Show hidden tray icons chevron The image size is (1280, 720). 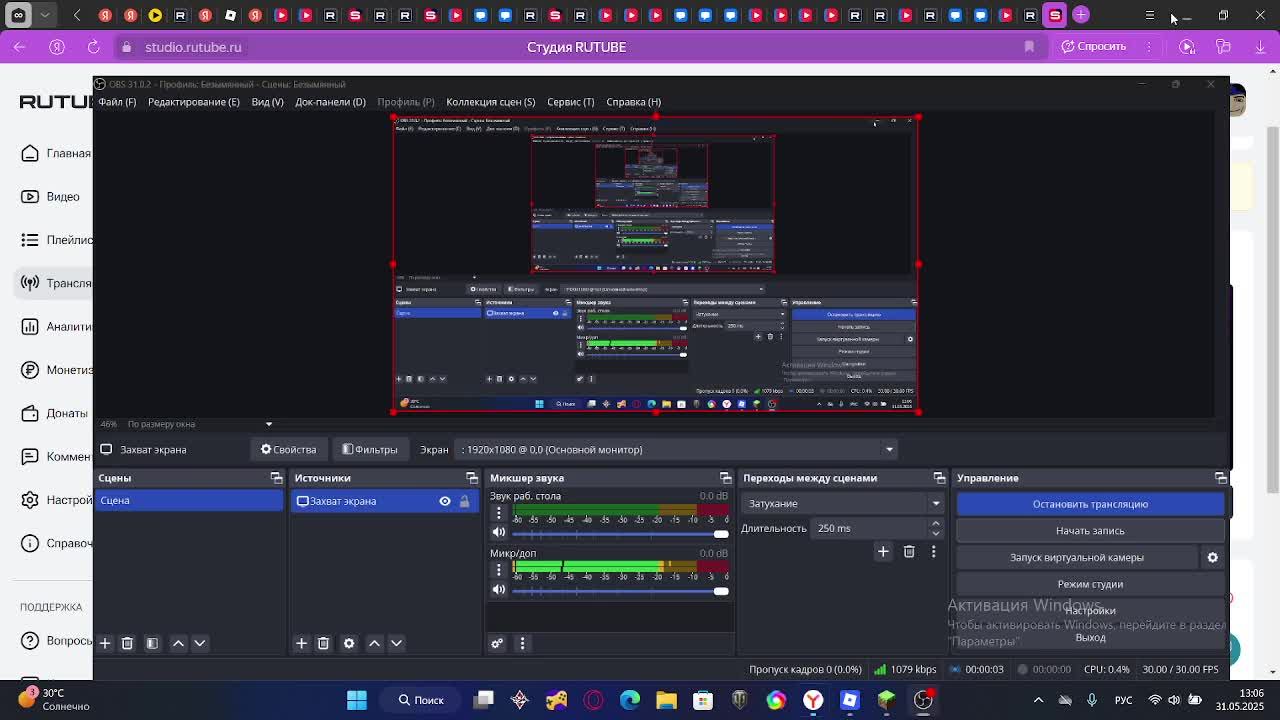(x=1038, y=700)
